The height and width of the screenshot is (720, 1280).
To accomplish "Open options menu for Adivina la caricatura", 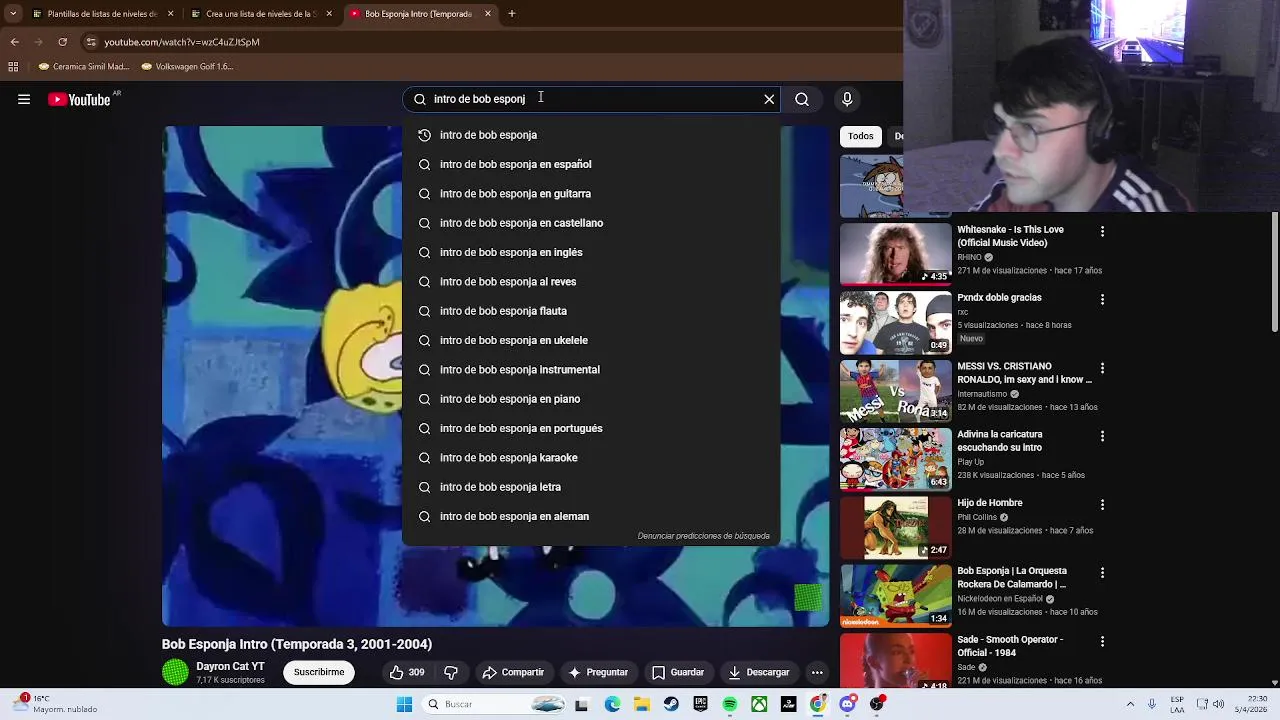I will click(x=1102, y=436).
